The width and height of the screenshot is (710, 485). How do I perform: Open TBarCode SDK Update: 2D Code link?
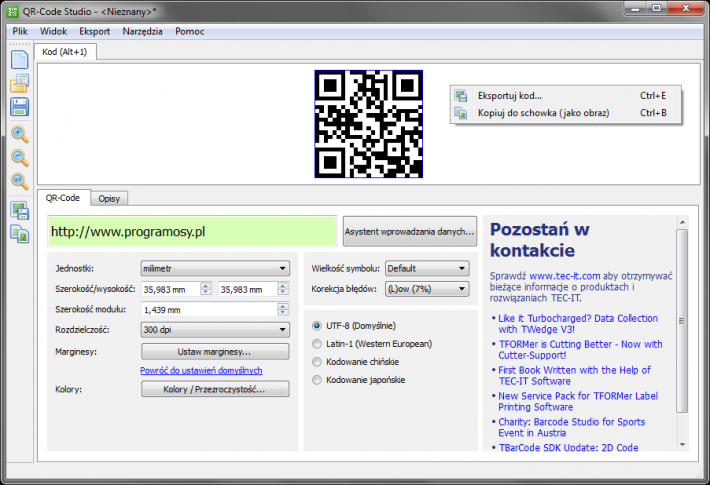(x=568, y=447)
